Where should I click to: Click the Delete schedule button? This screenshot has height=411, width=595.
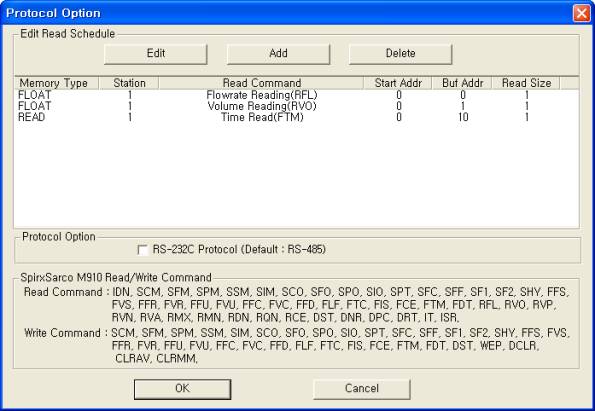click(400, 54)
